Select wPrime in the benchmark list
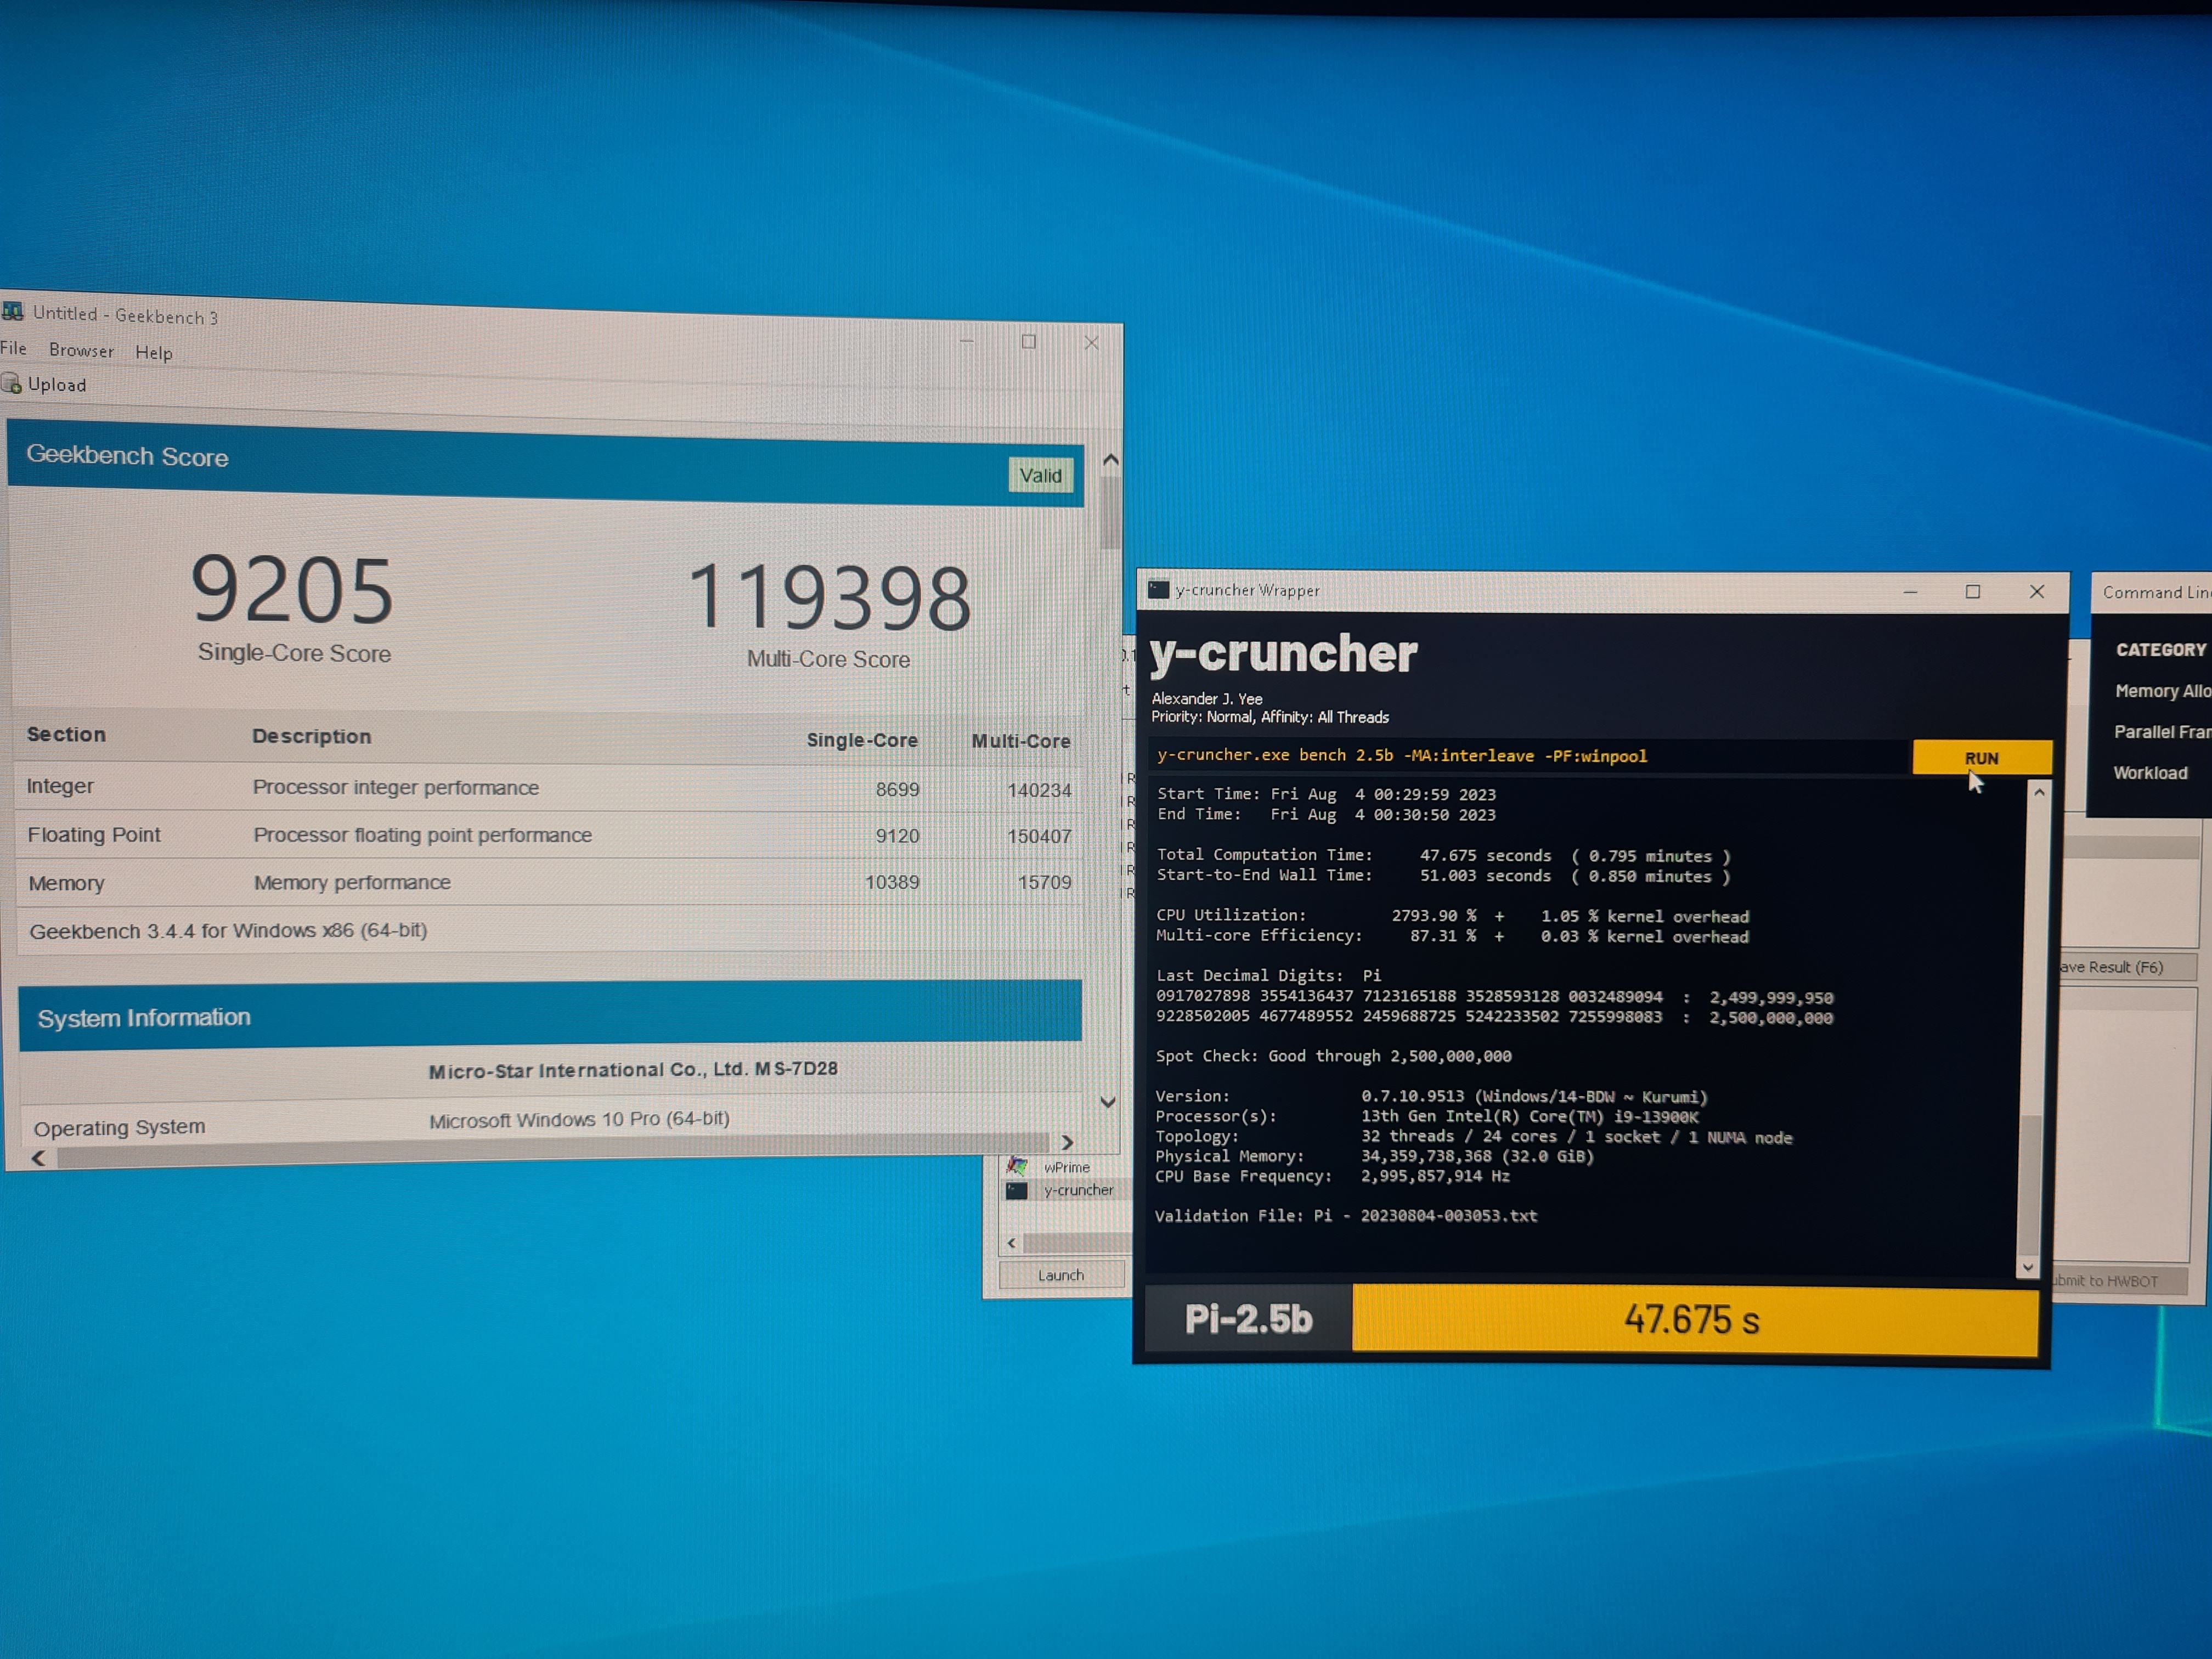This screenshot has height=1659, width=2212. 1067,1167
